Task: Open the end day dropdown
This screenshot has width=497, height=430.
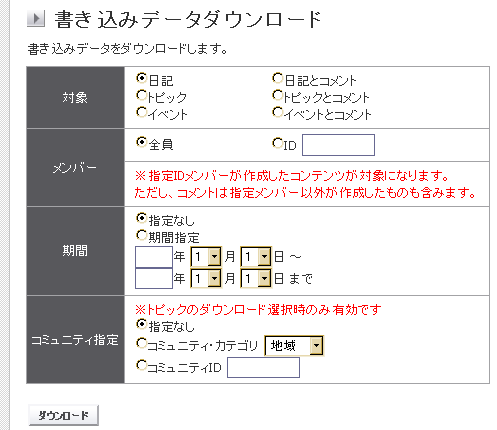Action: coord(256,278)
